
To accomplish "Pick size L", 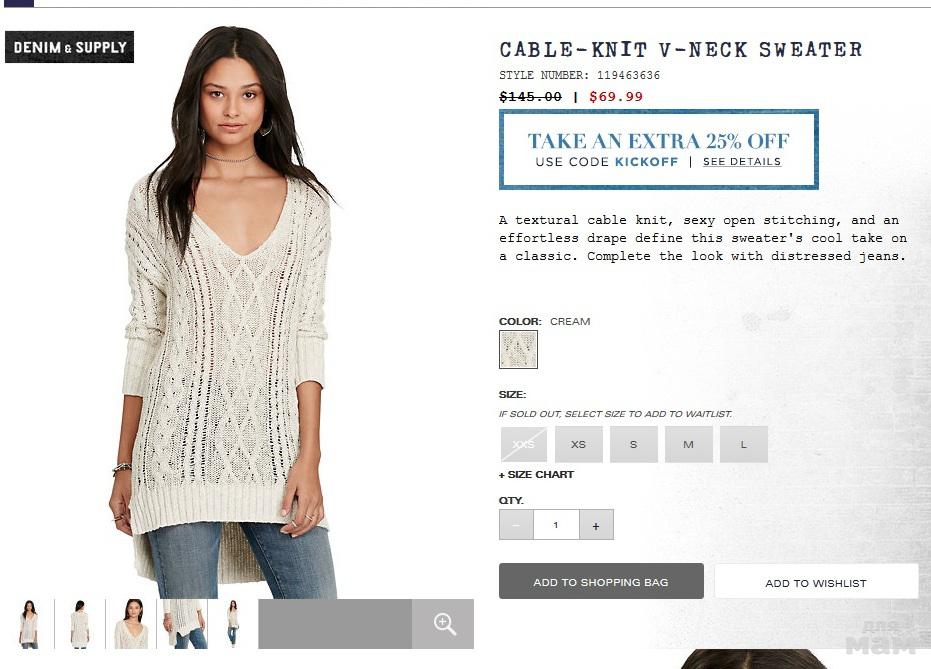I will click(x=743, y=444).
